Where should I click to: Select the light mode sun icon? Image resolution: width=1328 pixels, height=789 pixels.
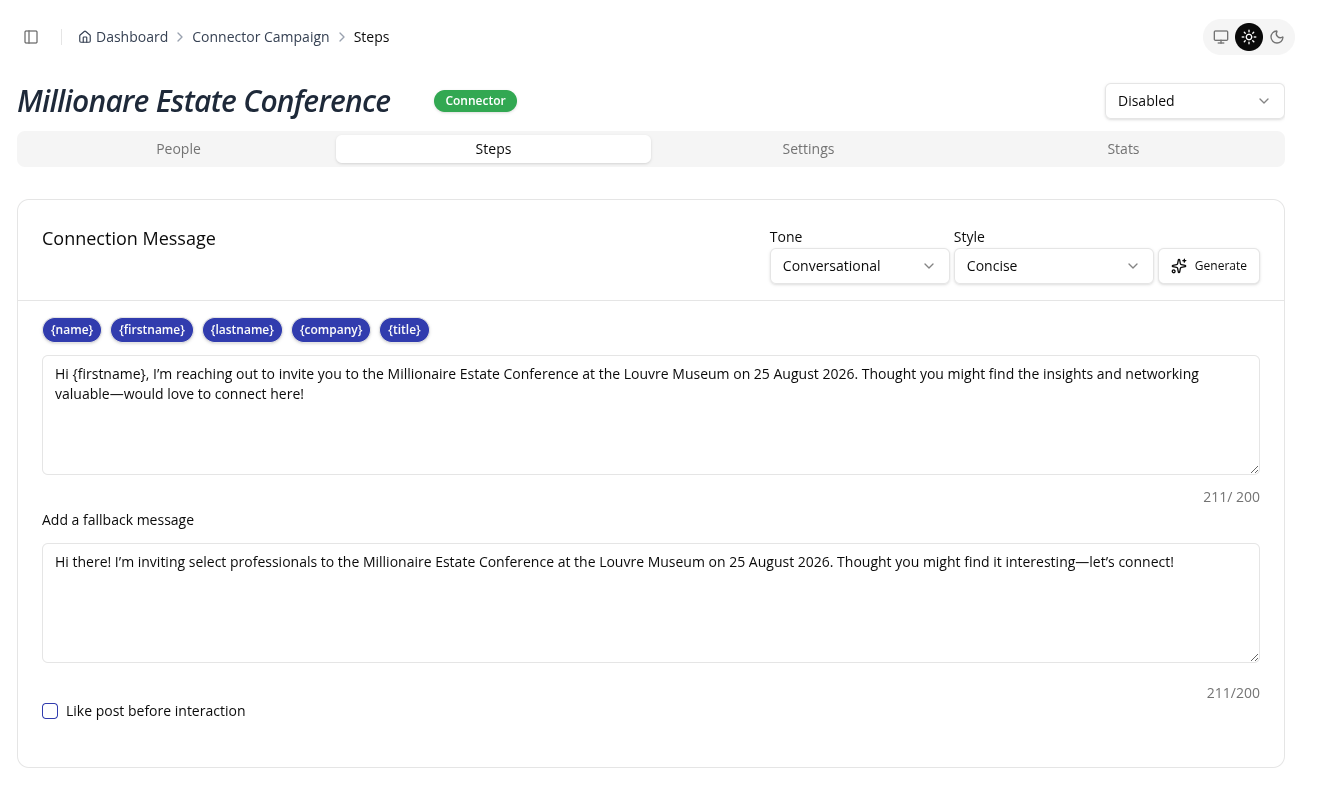pos(1249,37)
